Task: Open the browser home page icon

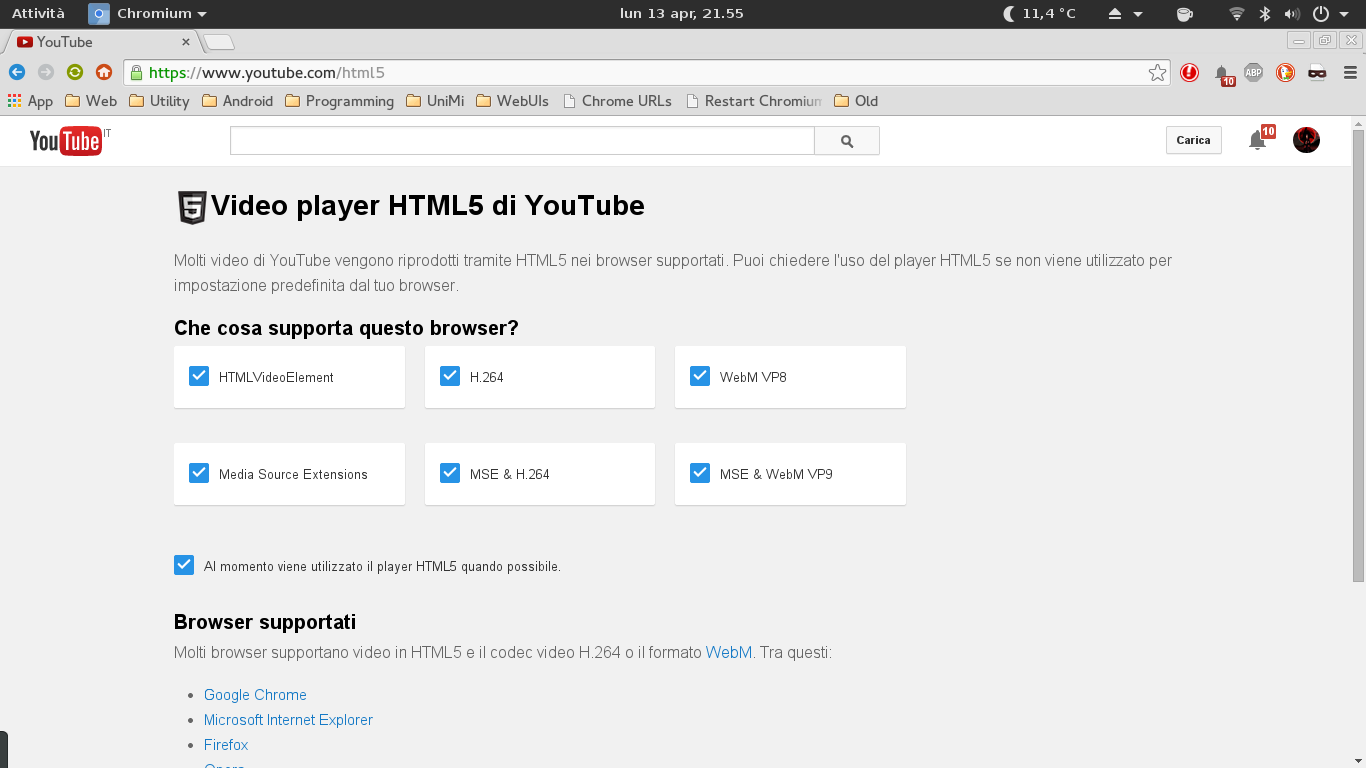Action: click(x=103, y=72)
